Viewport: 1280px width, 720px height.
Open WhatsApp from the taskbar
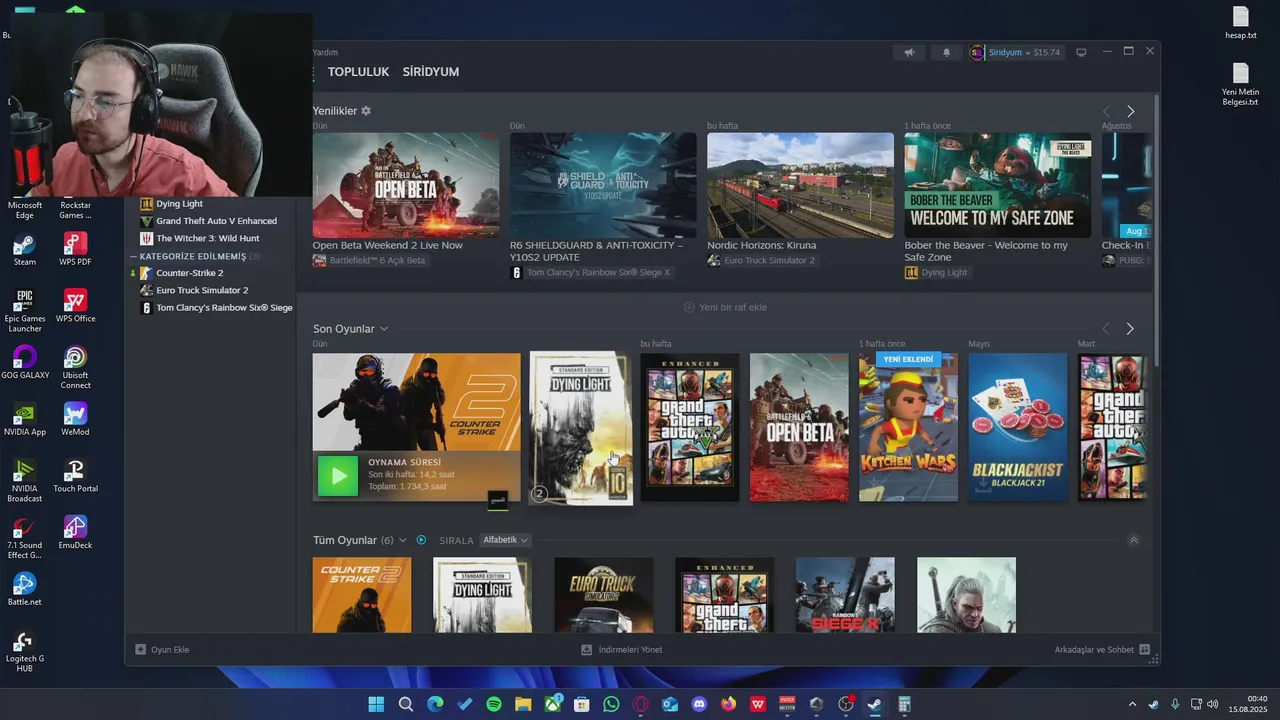611,704
